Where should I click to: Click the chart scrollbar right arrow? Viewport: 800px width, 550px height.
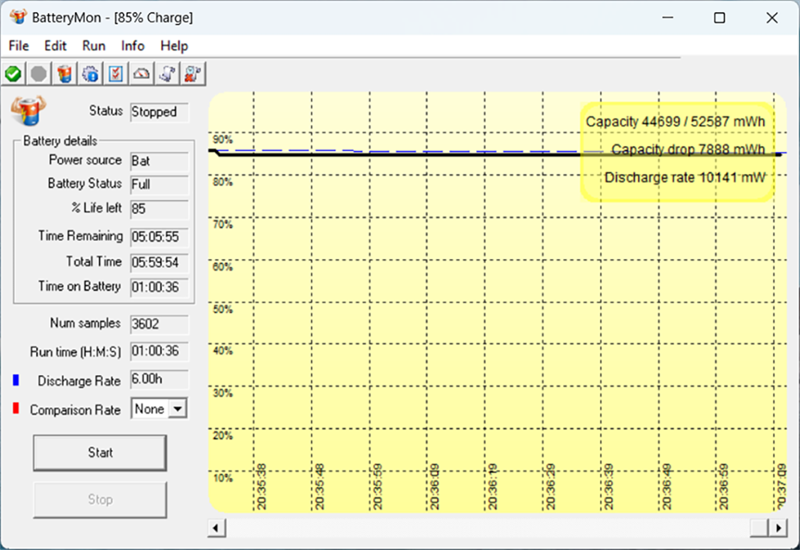point(779,528)
